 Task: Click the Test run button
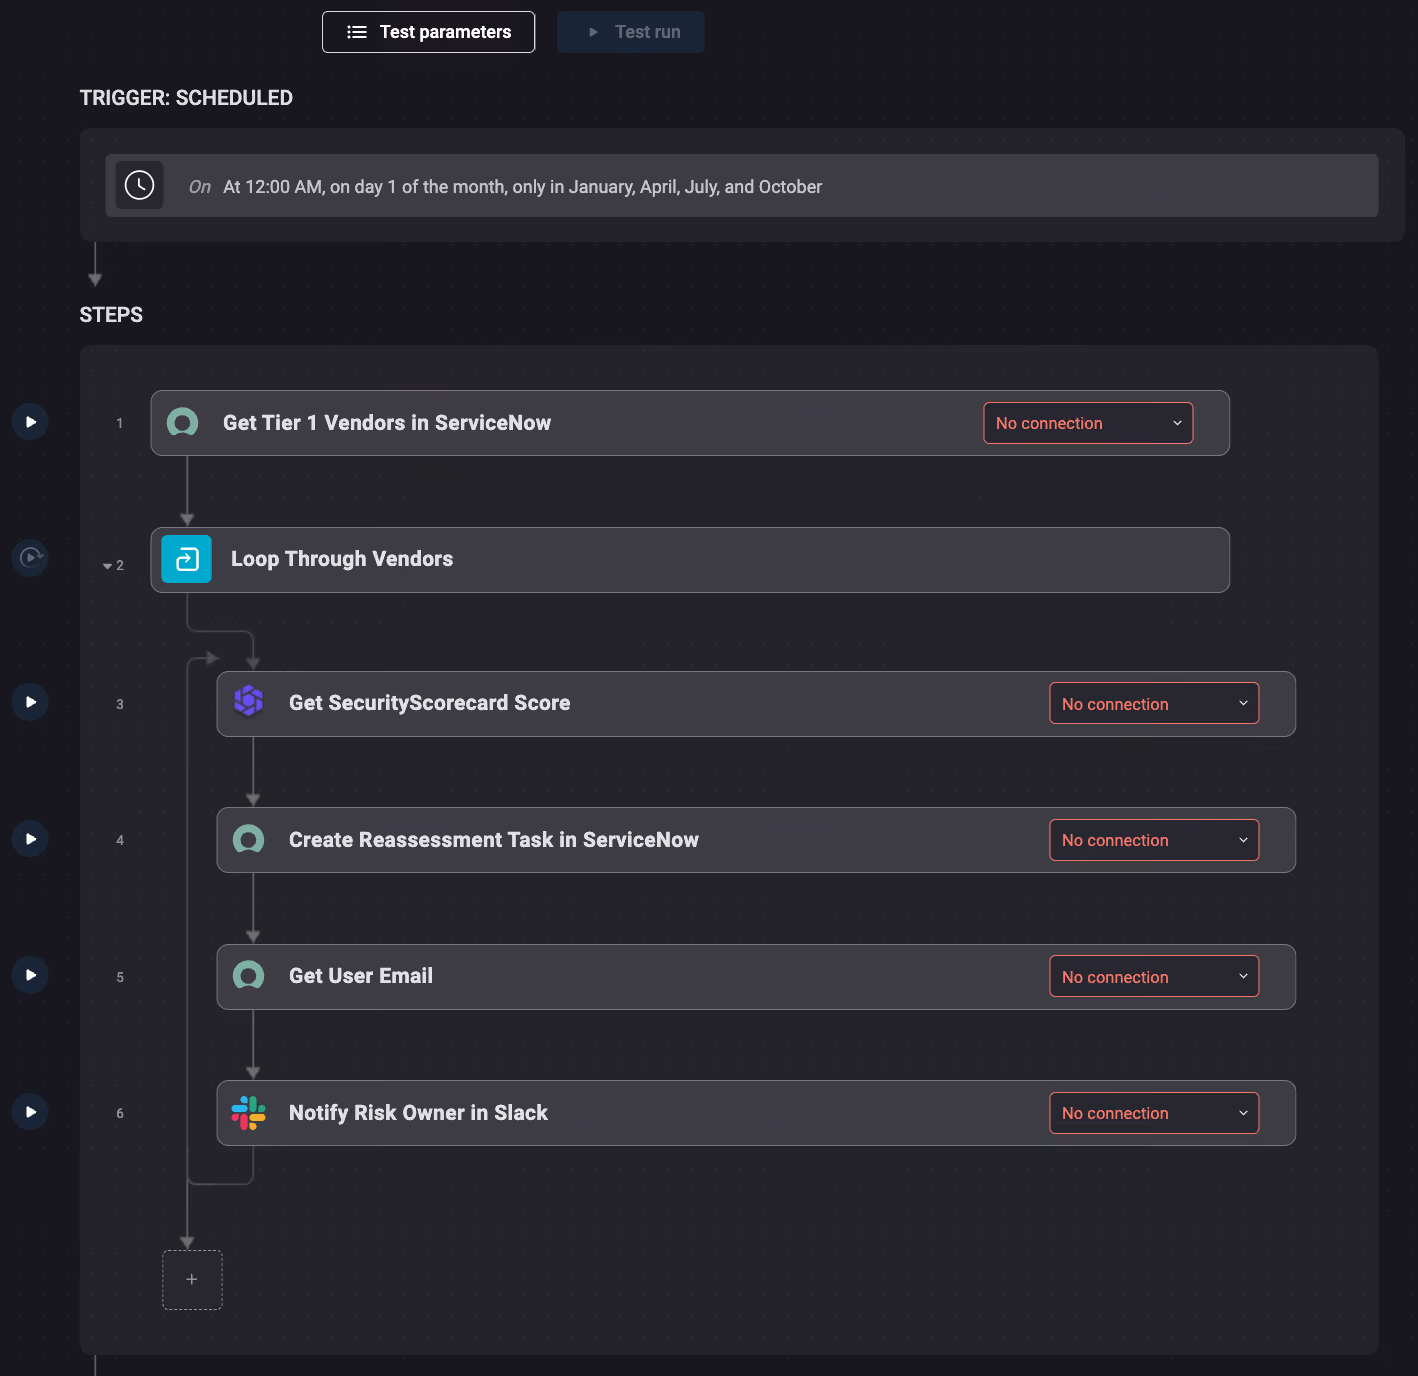pyautogui.click(x=631, y=32)
